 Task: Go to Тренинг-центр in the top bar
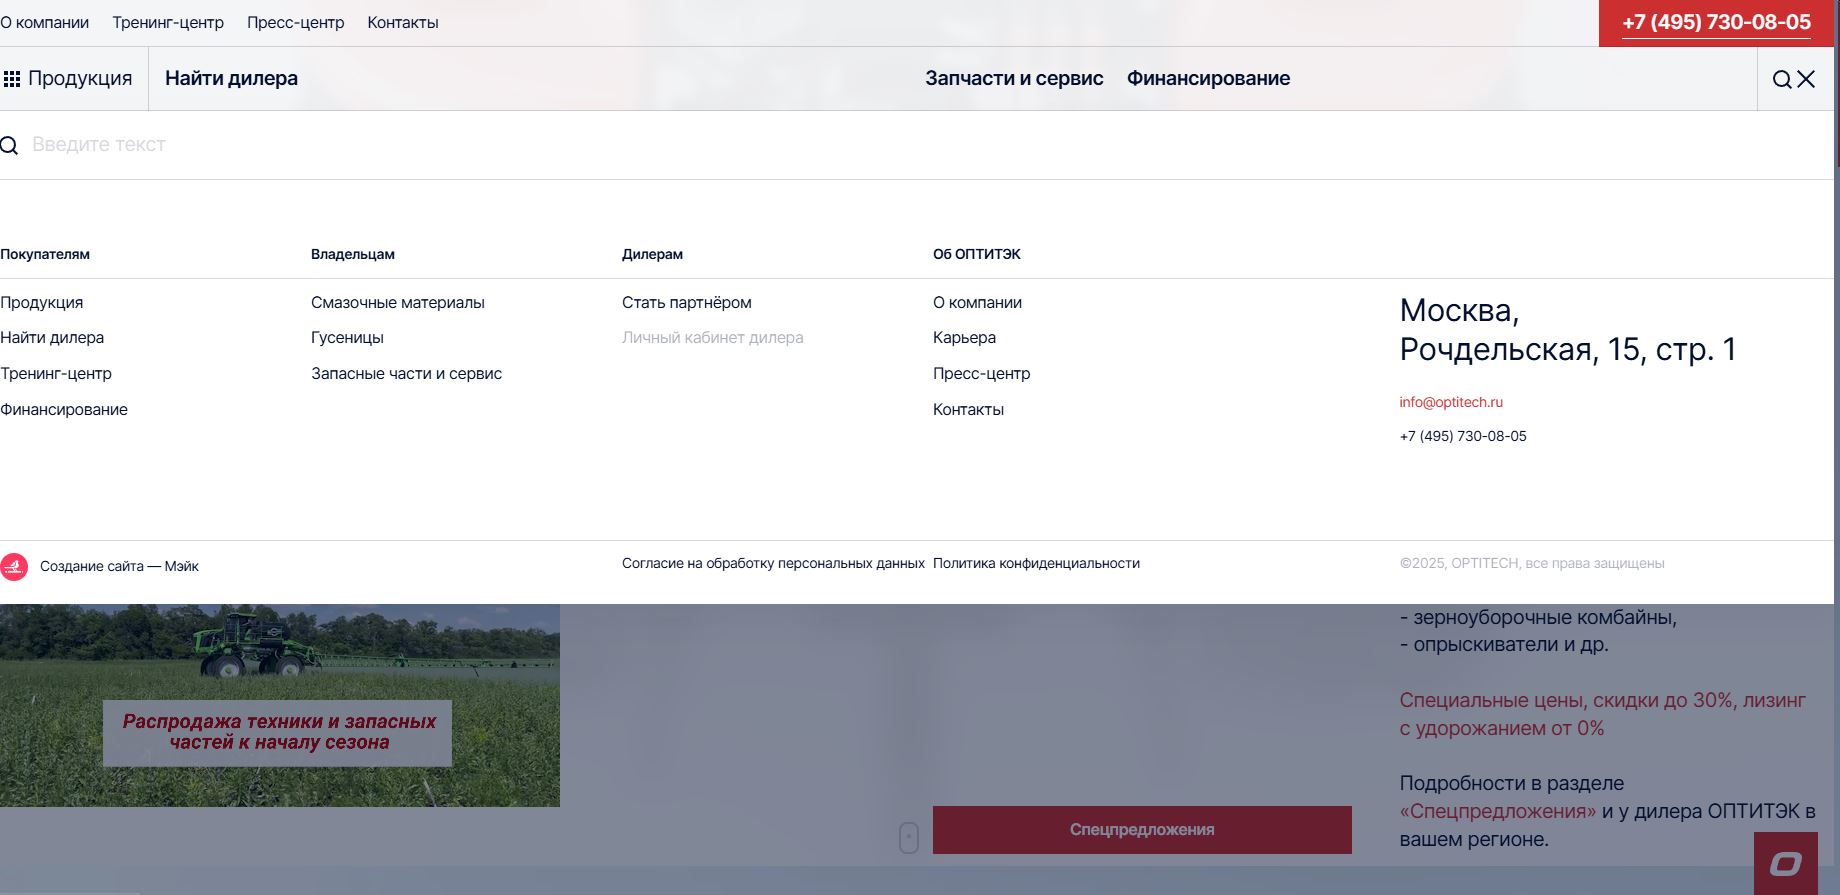click(168, 22)
